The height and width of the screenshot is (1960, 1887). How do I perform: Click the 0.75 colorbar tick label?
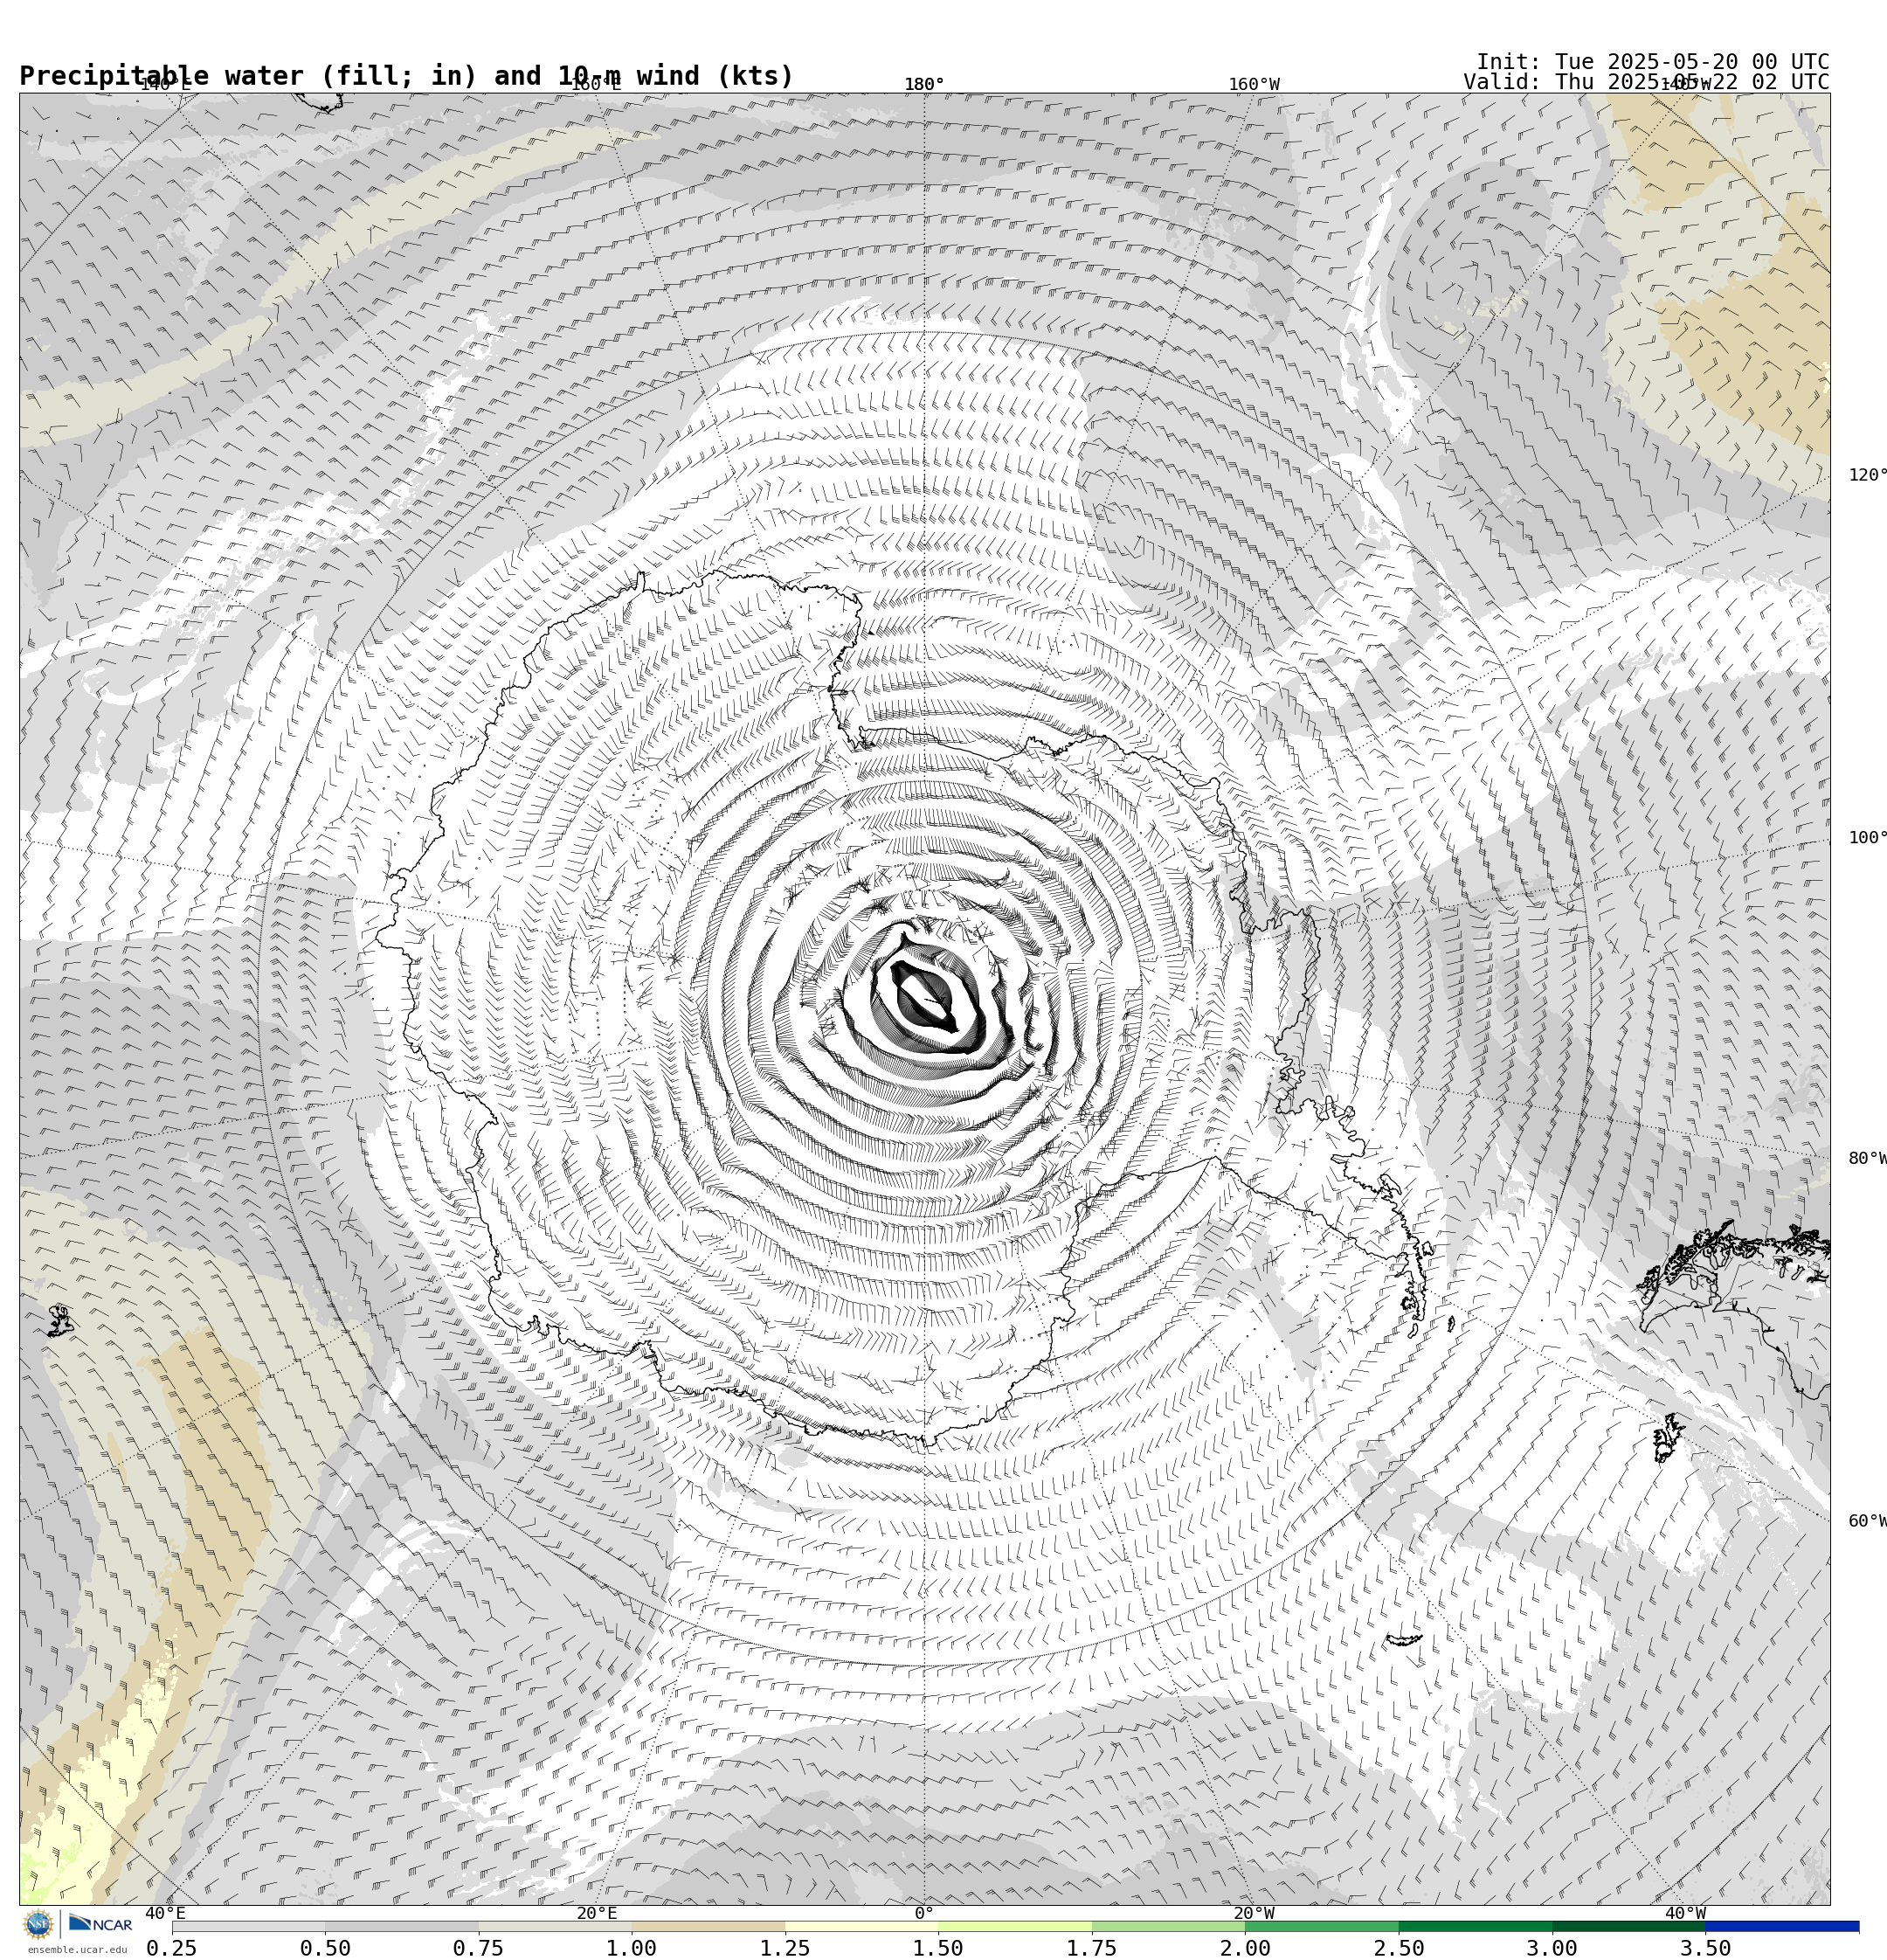[x=478, y=1948]
